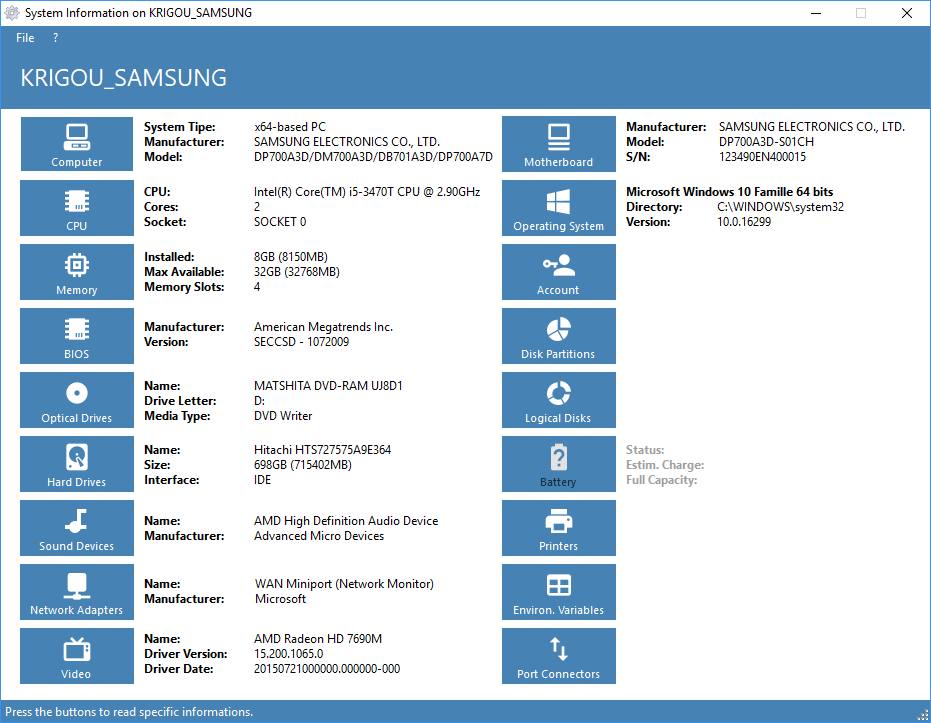Open the CPU details tile
The width and height of the screenshot is (931, 723).
tap(77, 208)
